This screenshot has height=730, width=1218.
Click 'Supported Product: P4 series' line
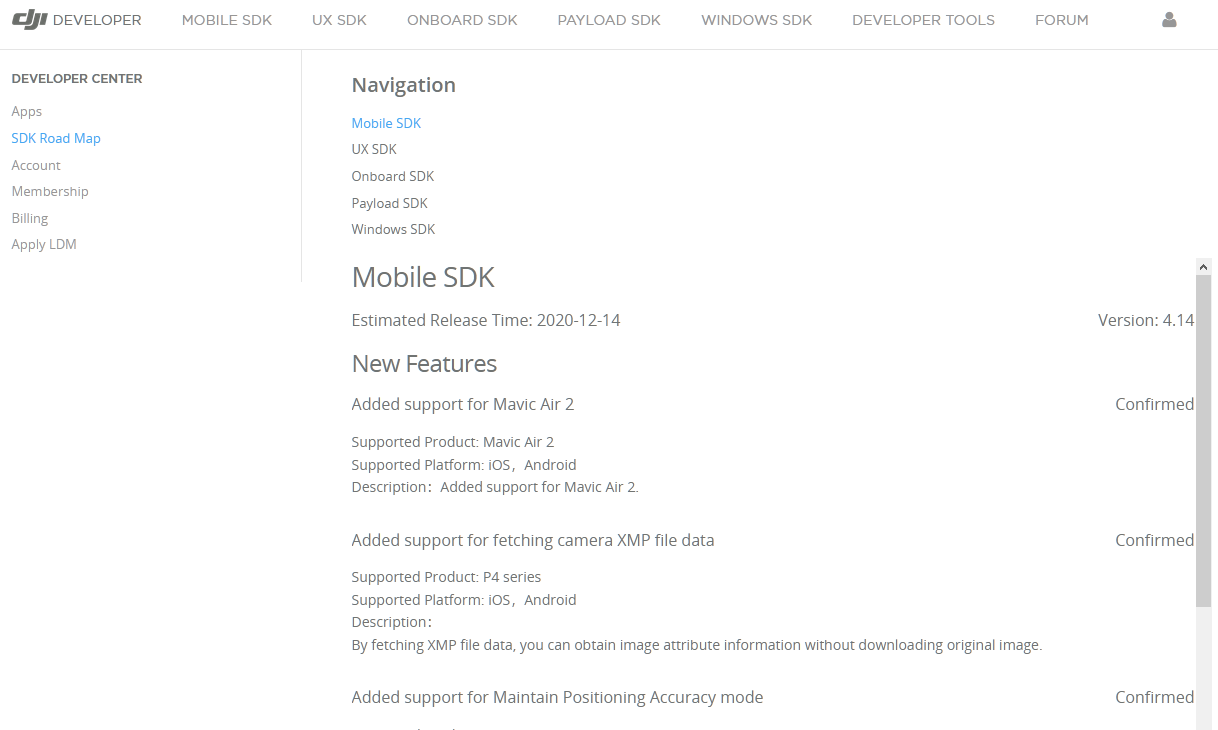pyautogui.click(x=446, y=577)
